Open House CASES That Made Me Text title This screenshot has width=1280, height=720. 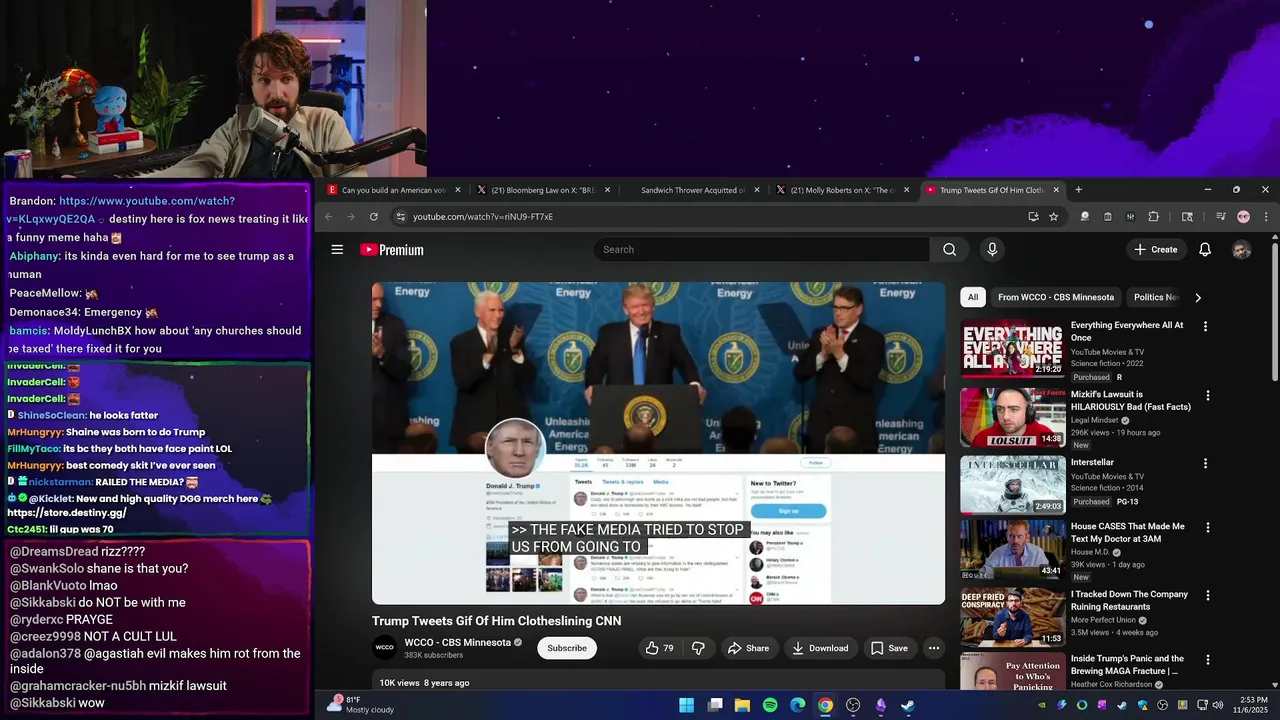coord(1127,532)
